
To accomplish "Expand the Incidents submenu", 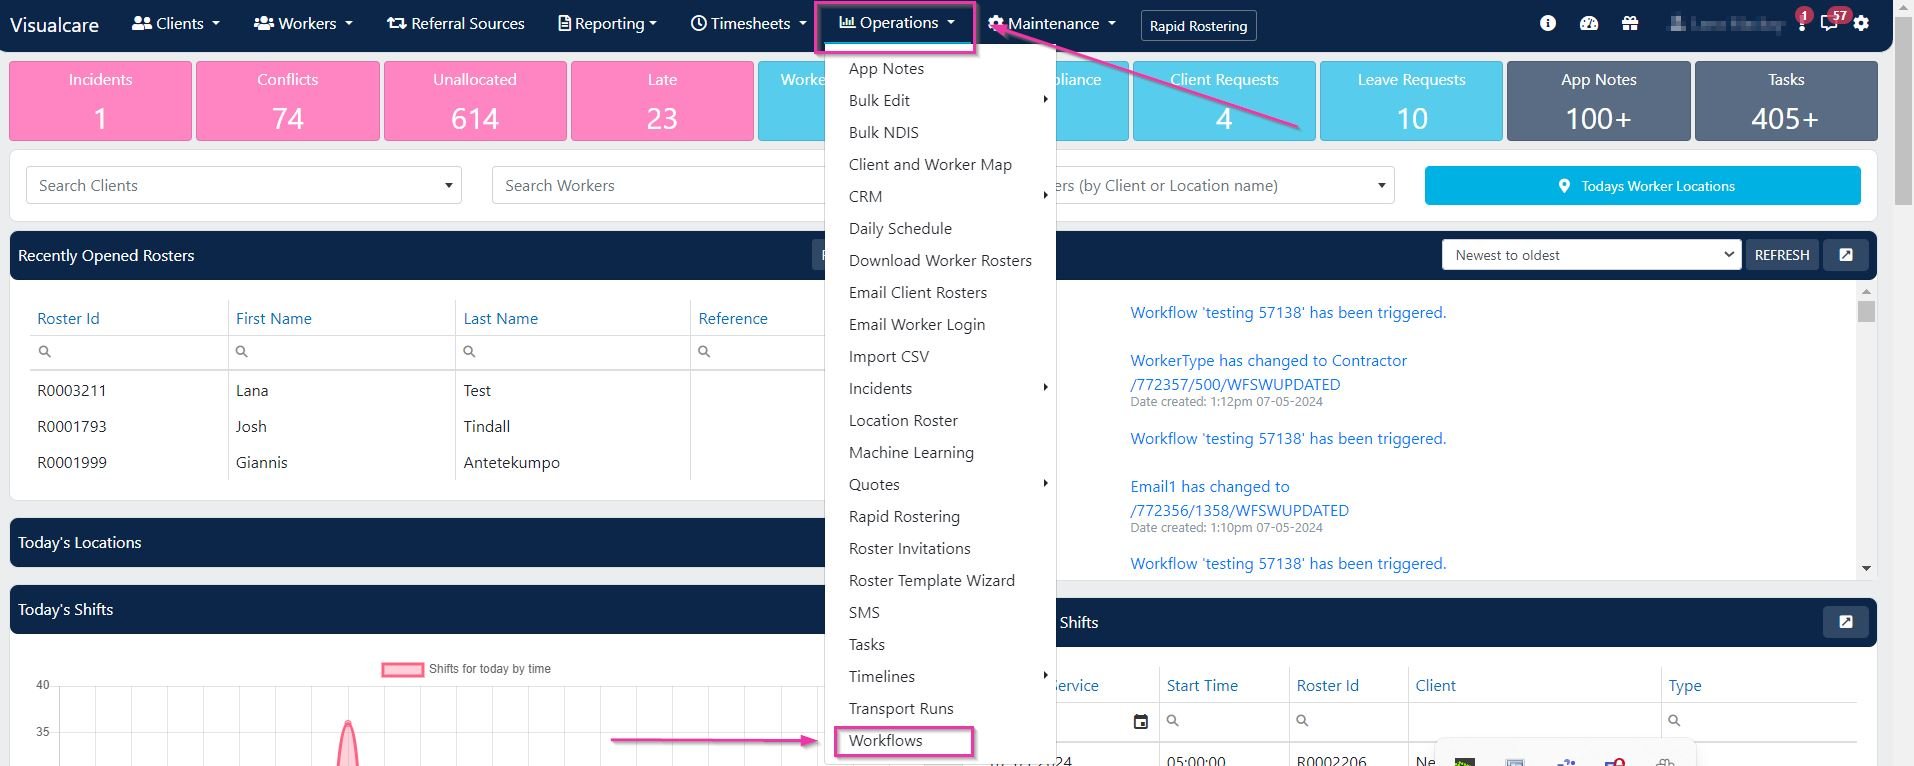I will (x=940, y=388).
